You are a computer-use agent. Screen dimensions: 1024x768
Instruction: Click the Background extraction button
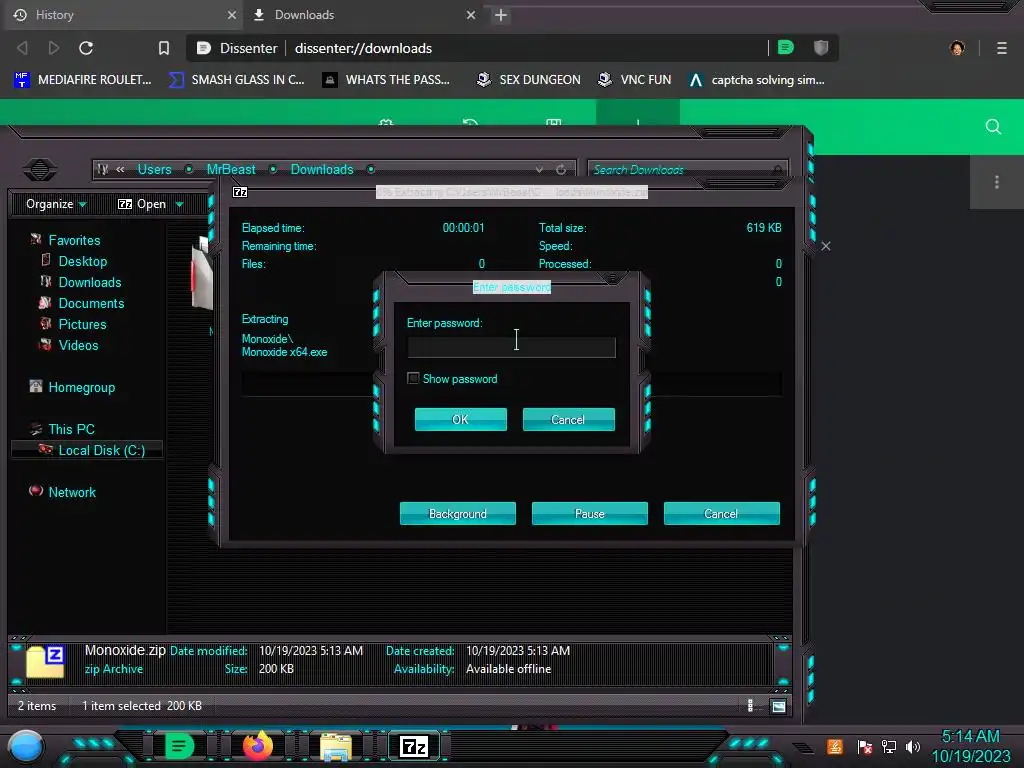pyautogui.click(x=457, y=513)
